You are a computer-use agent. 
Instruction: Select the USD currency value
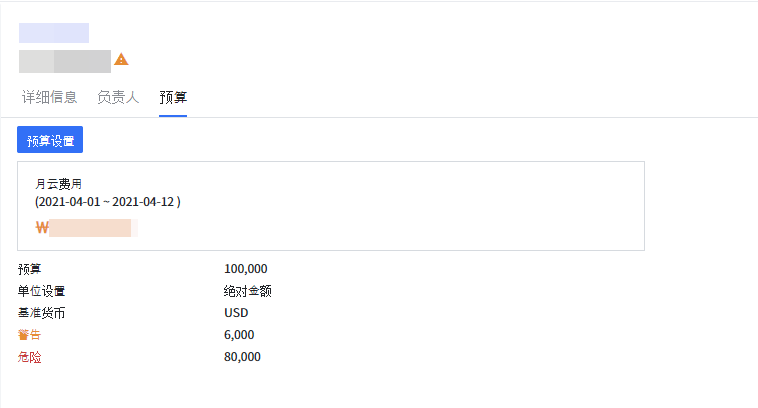pos(236,313)
